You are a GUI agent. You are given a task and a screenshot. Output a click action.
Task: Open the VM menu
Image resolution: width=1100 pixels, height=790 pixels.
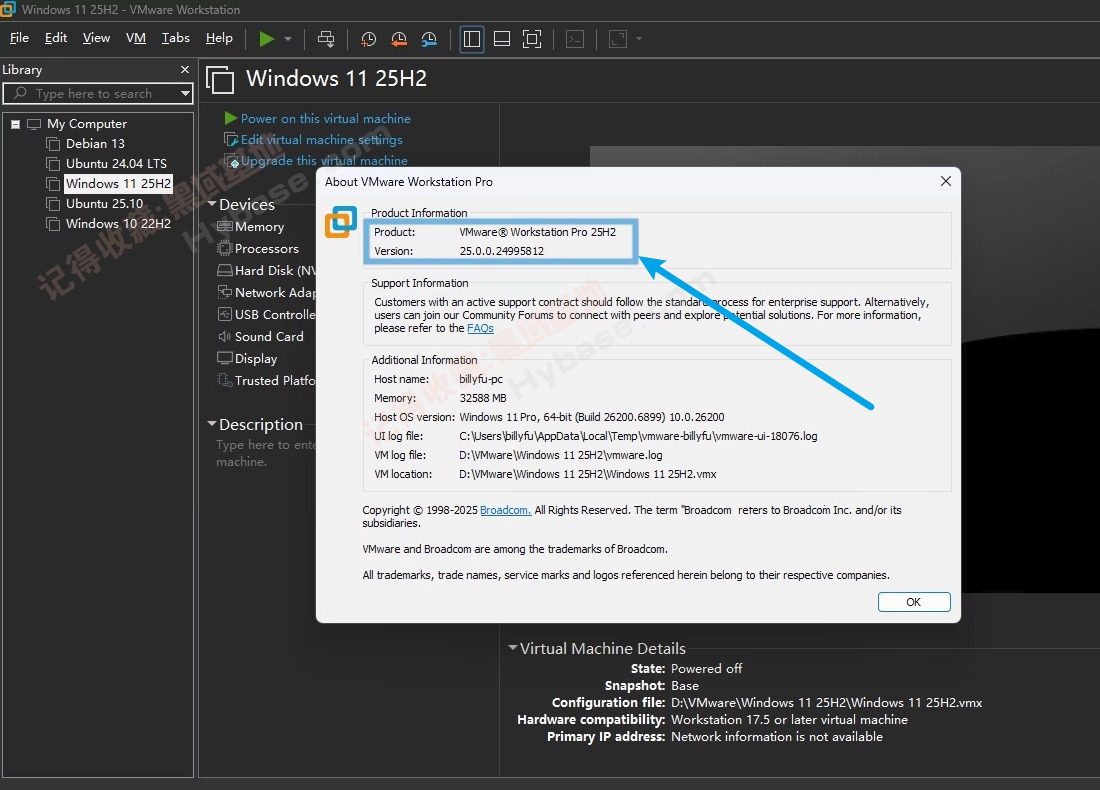pyautogui.click(x=136, y=38)
